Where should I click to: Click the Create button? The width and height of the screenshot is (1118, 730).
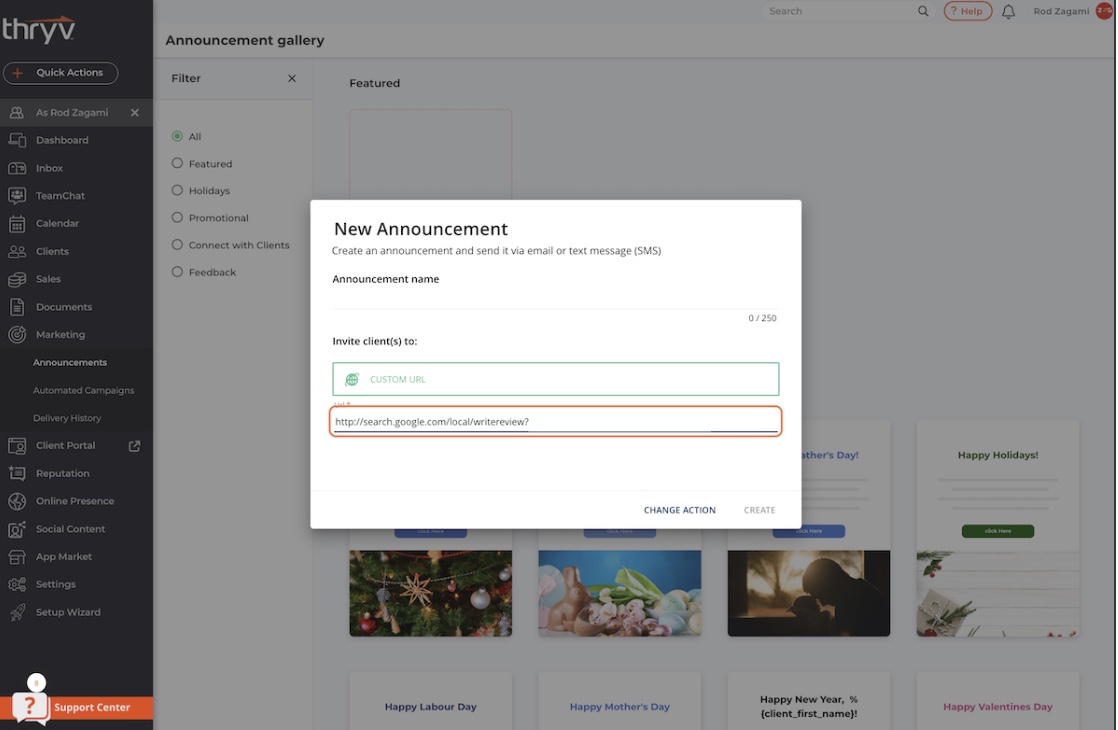tap(759, 510)
